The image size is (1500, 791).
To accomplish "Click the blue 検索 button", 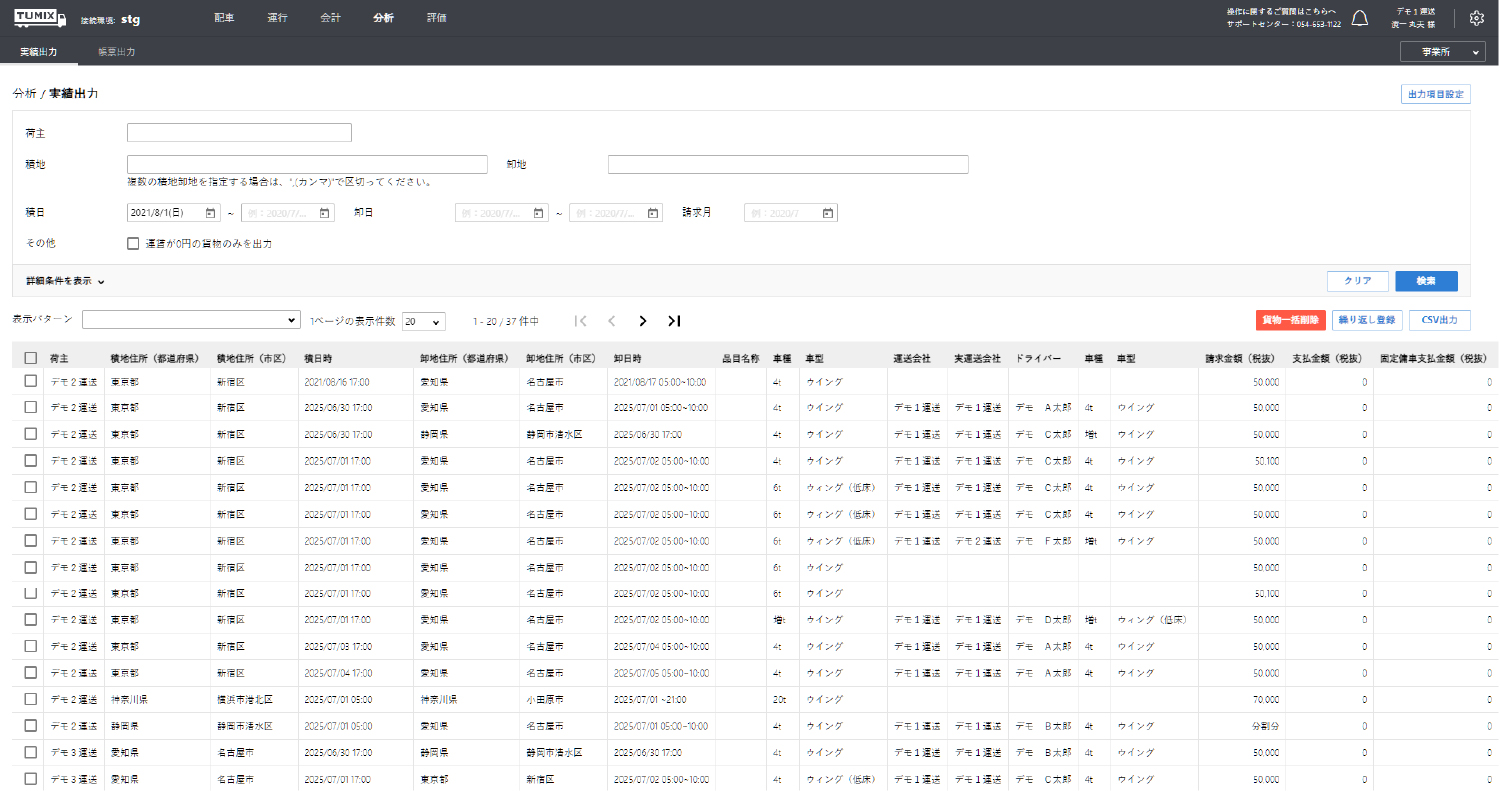I will pyautogui.click(x=1426, y=281).
